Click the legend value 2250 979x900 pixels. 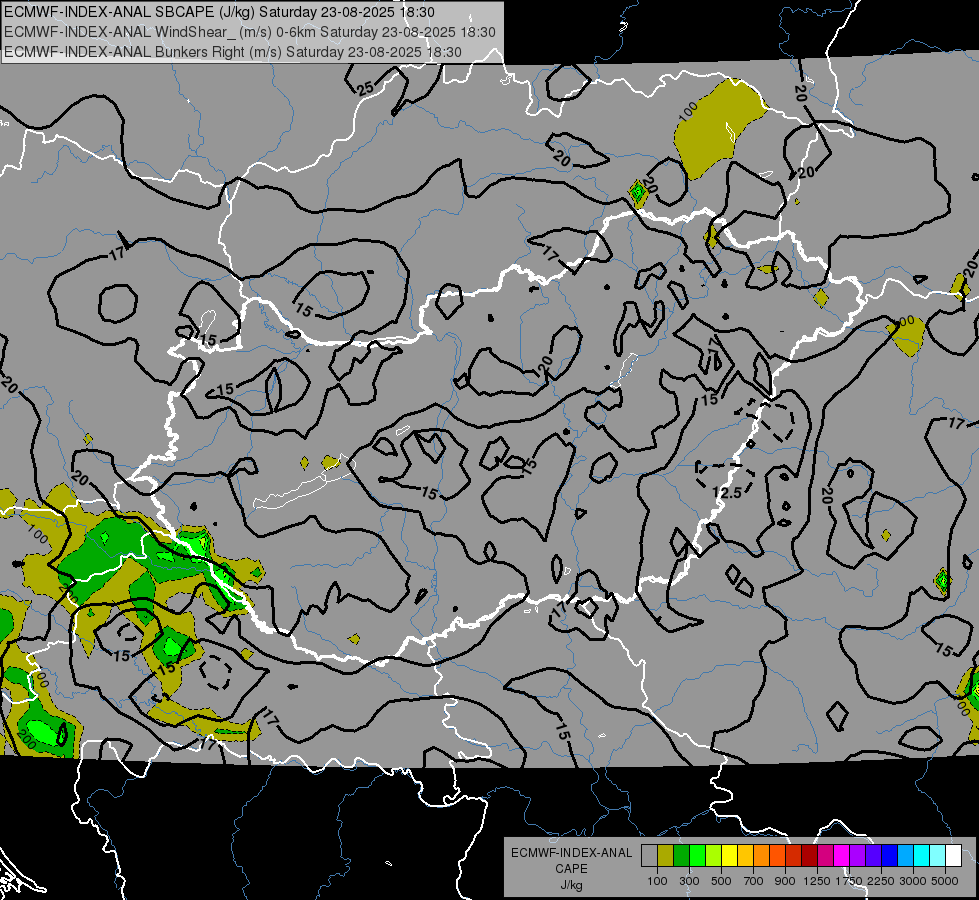point(881,881)
